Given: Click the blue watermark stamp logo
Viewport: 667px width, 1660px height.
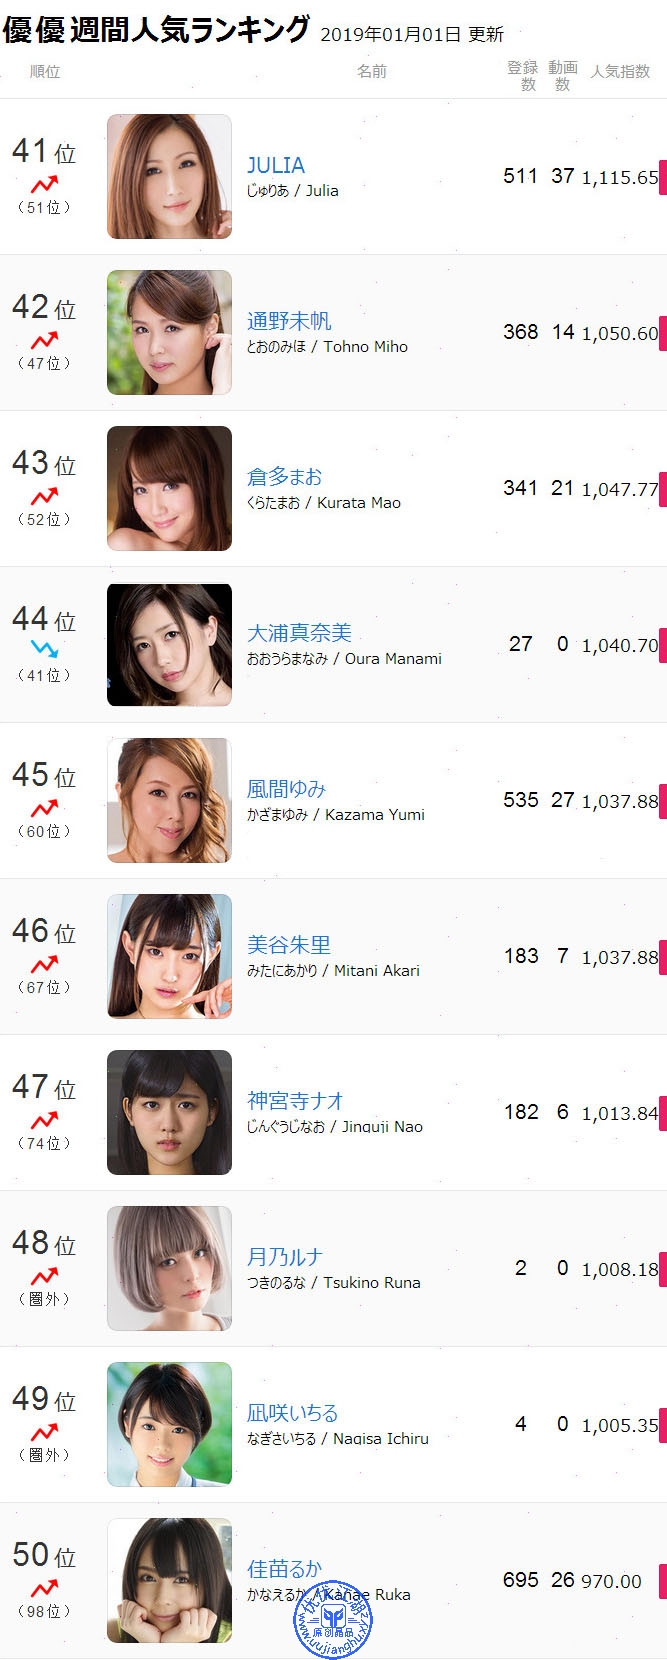Looking at the screenshot, I should coord(332,1618).
